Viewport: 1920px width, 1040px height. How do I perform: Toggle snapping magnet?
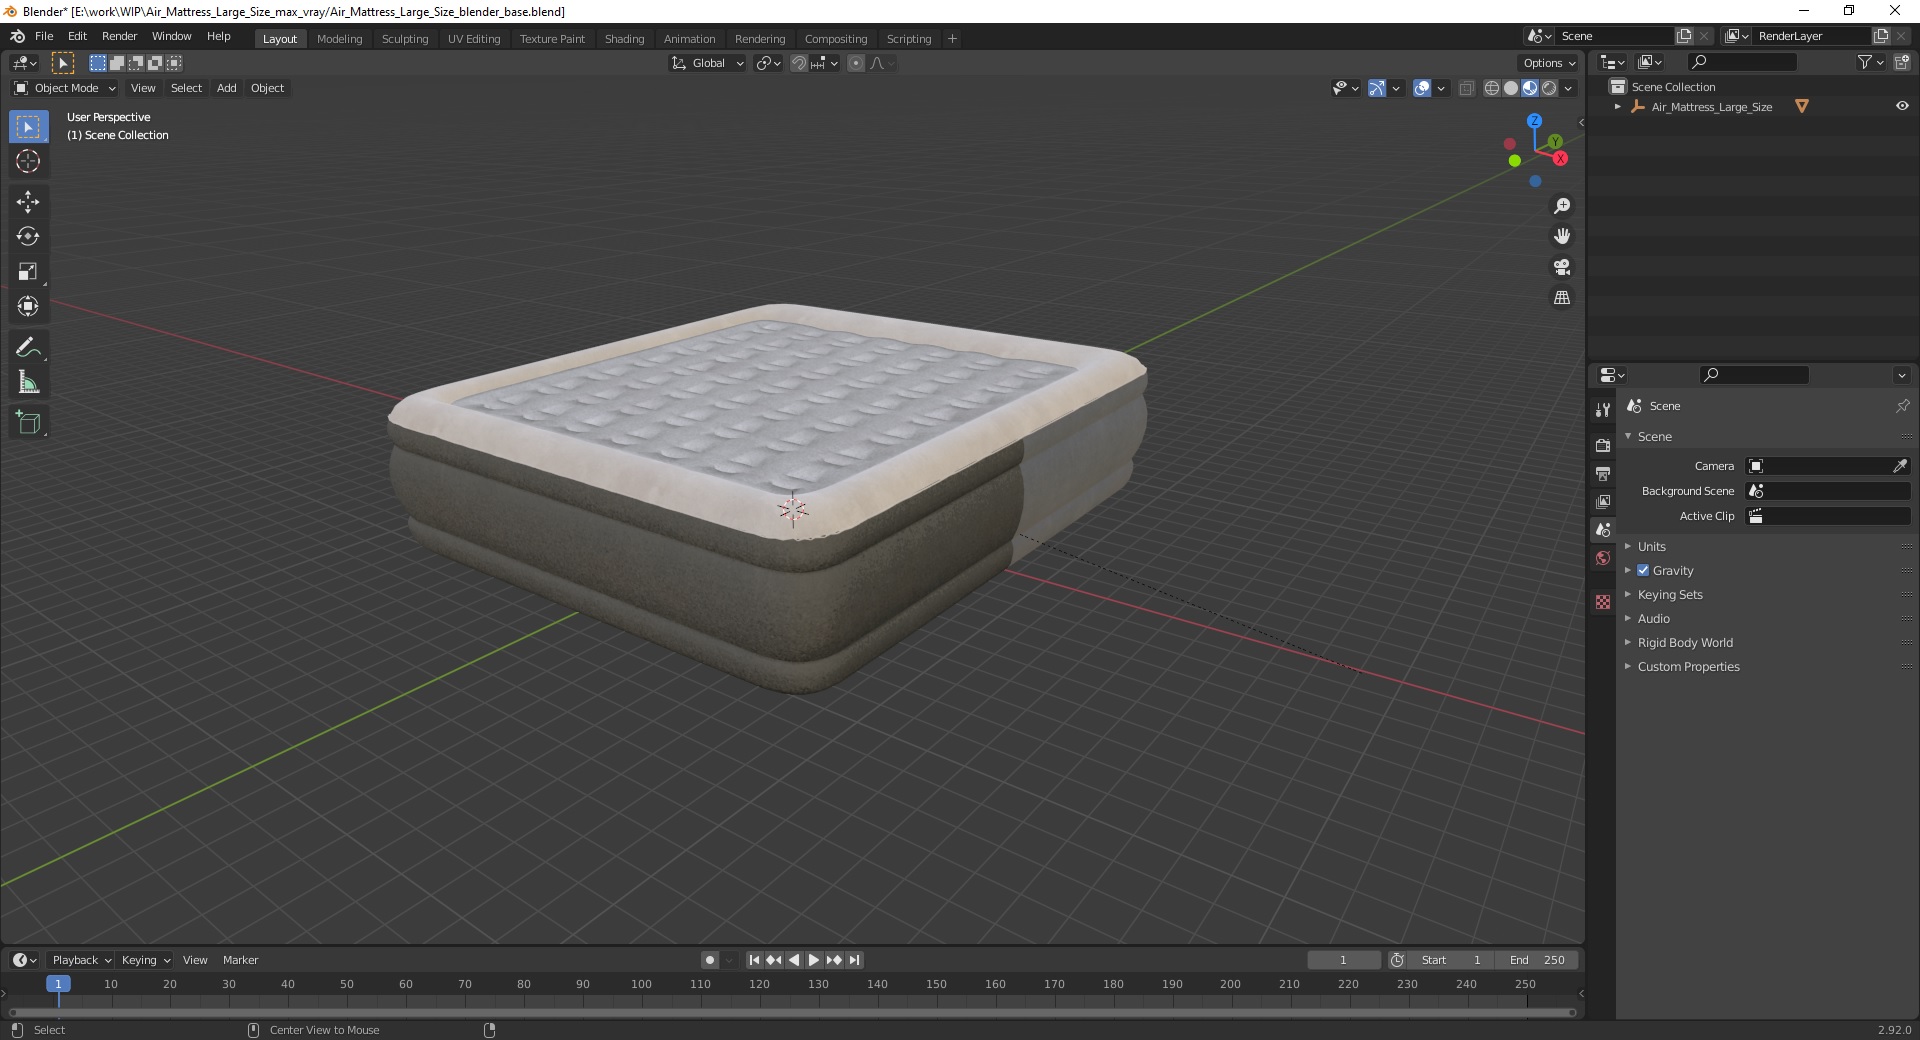pyautogui.click(x=799, y=63)
